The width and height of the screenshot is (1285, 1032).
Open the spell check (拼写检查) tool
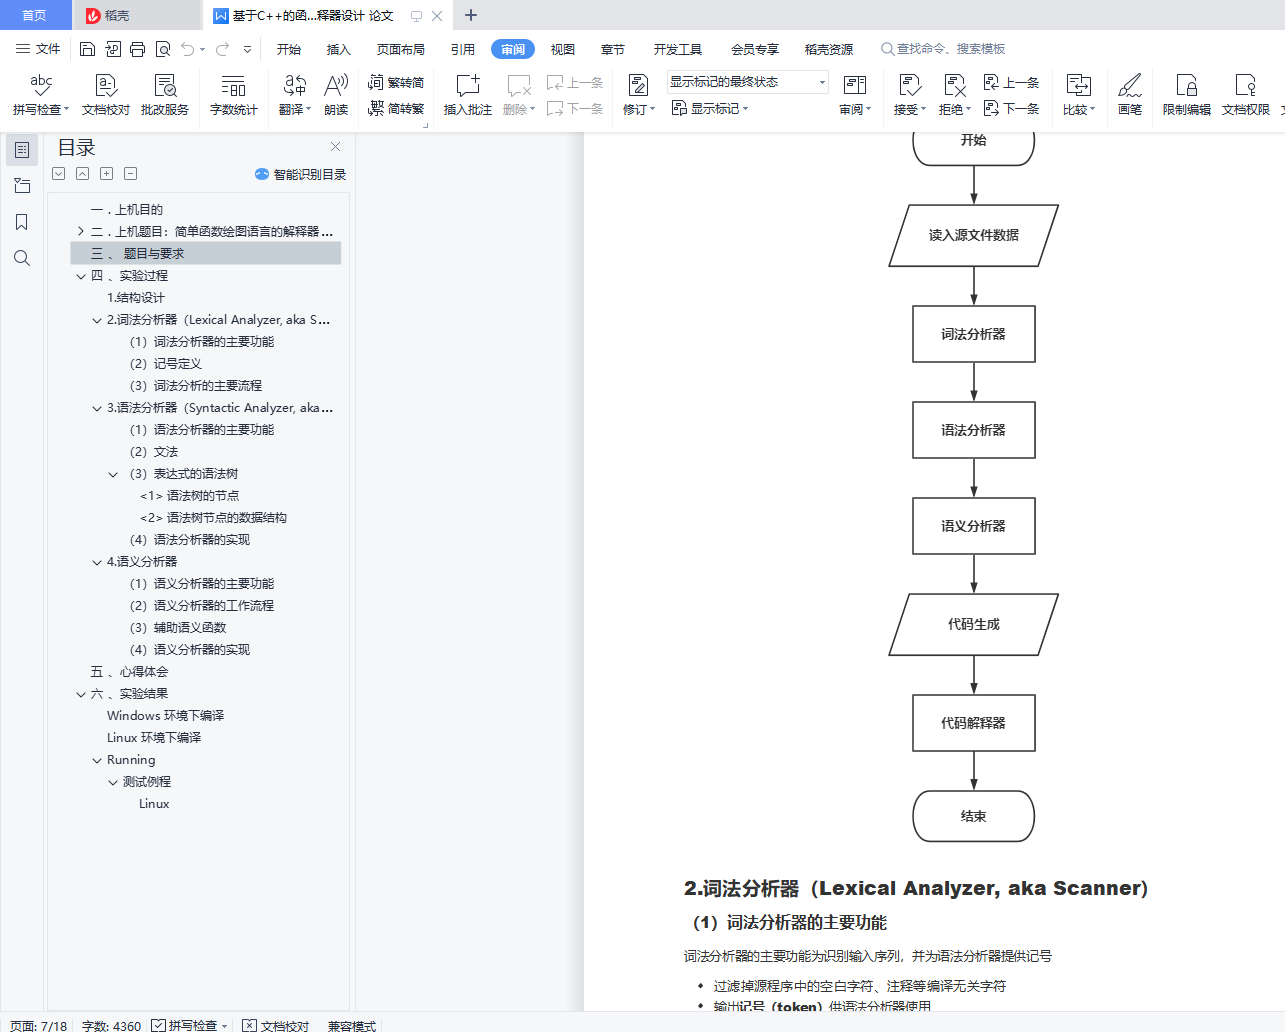pyautogui.click(x=41, y=95)
